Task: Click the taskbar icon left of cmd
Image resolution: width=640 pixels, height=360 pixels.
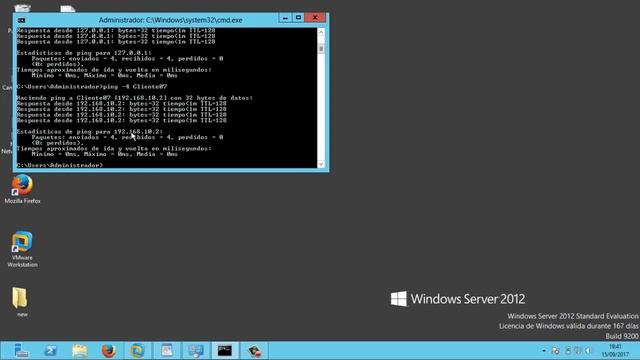Action: 196,351
